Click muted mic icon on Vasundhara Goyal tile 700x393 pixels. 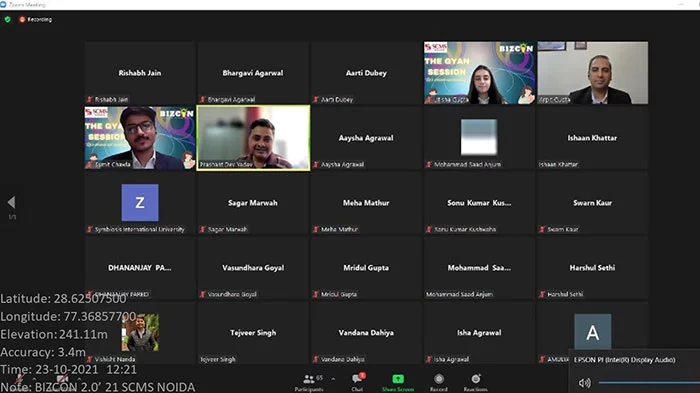203,294
